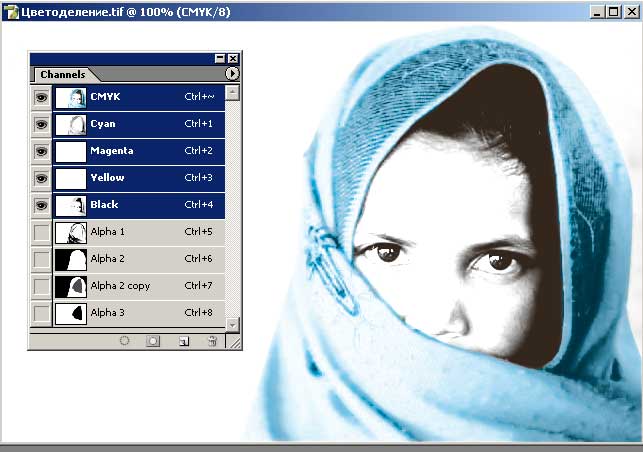
Task: Click the Alpha 1 thumbnail
Action: (71, 233)
